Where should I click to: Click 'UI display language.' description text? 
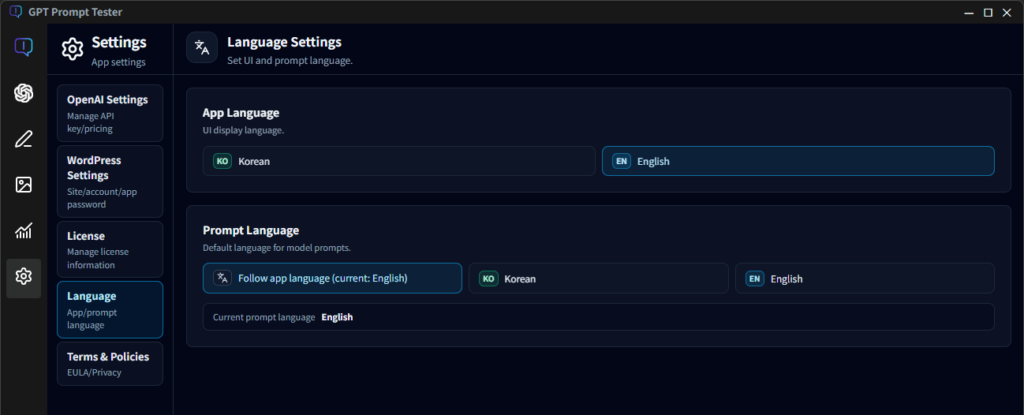pyautogui.click(x=243, y=130)
